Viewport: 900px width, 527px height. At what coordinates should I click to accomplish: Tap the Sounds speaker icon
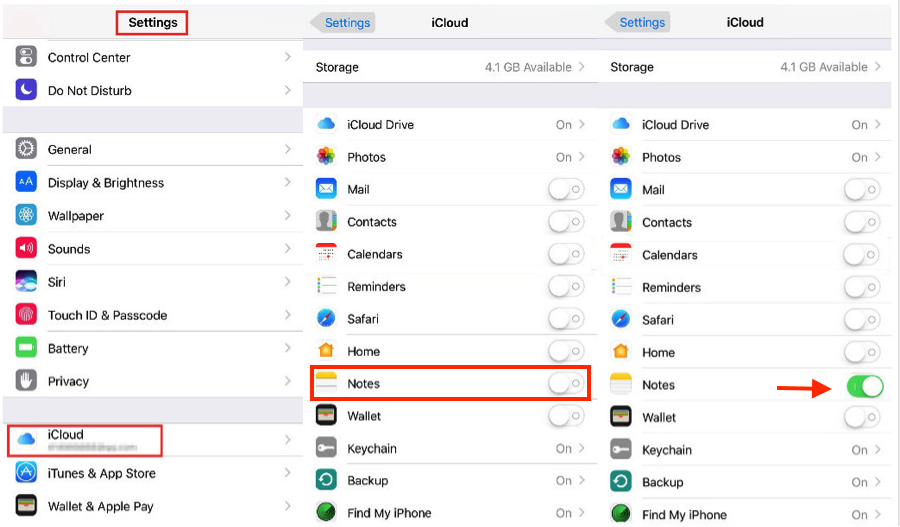pyautogui.click(x=26, y=248)
